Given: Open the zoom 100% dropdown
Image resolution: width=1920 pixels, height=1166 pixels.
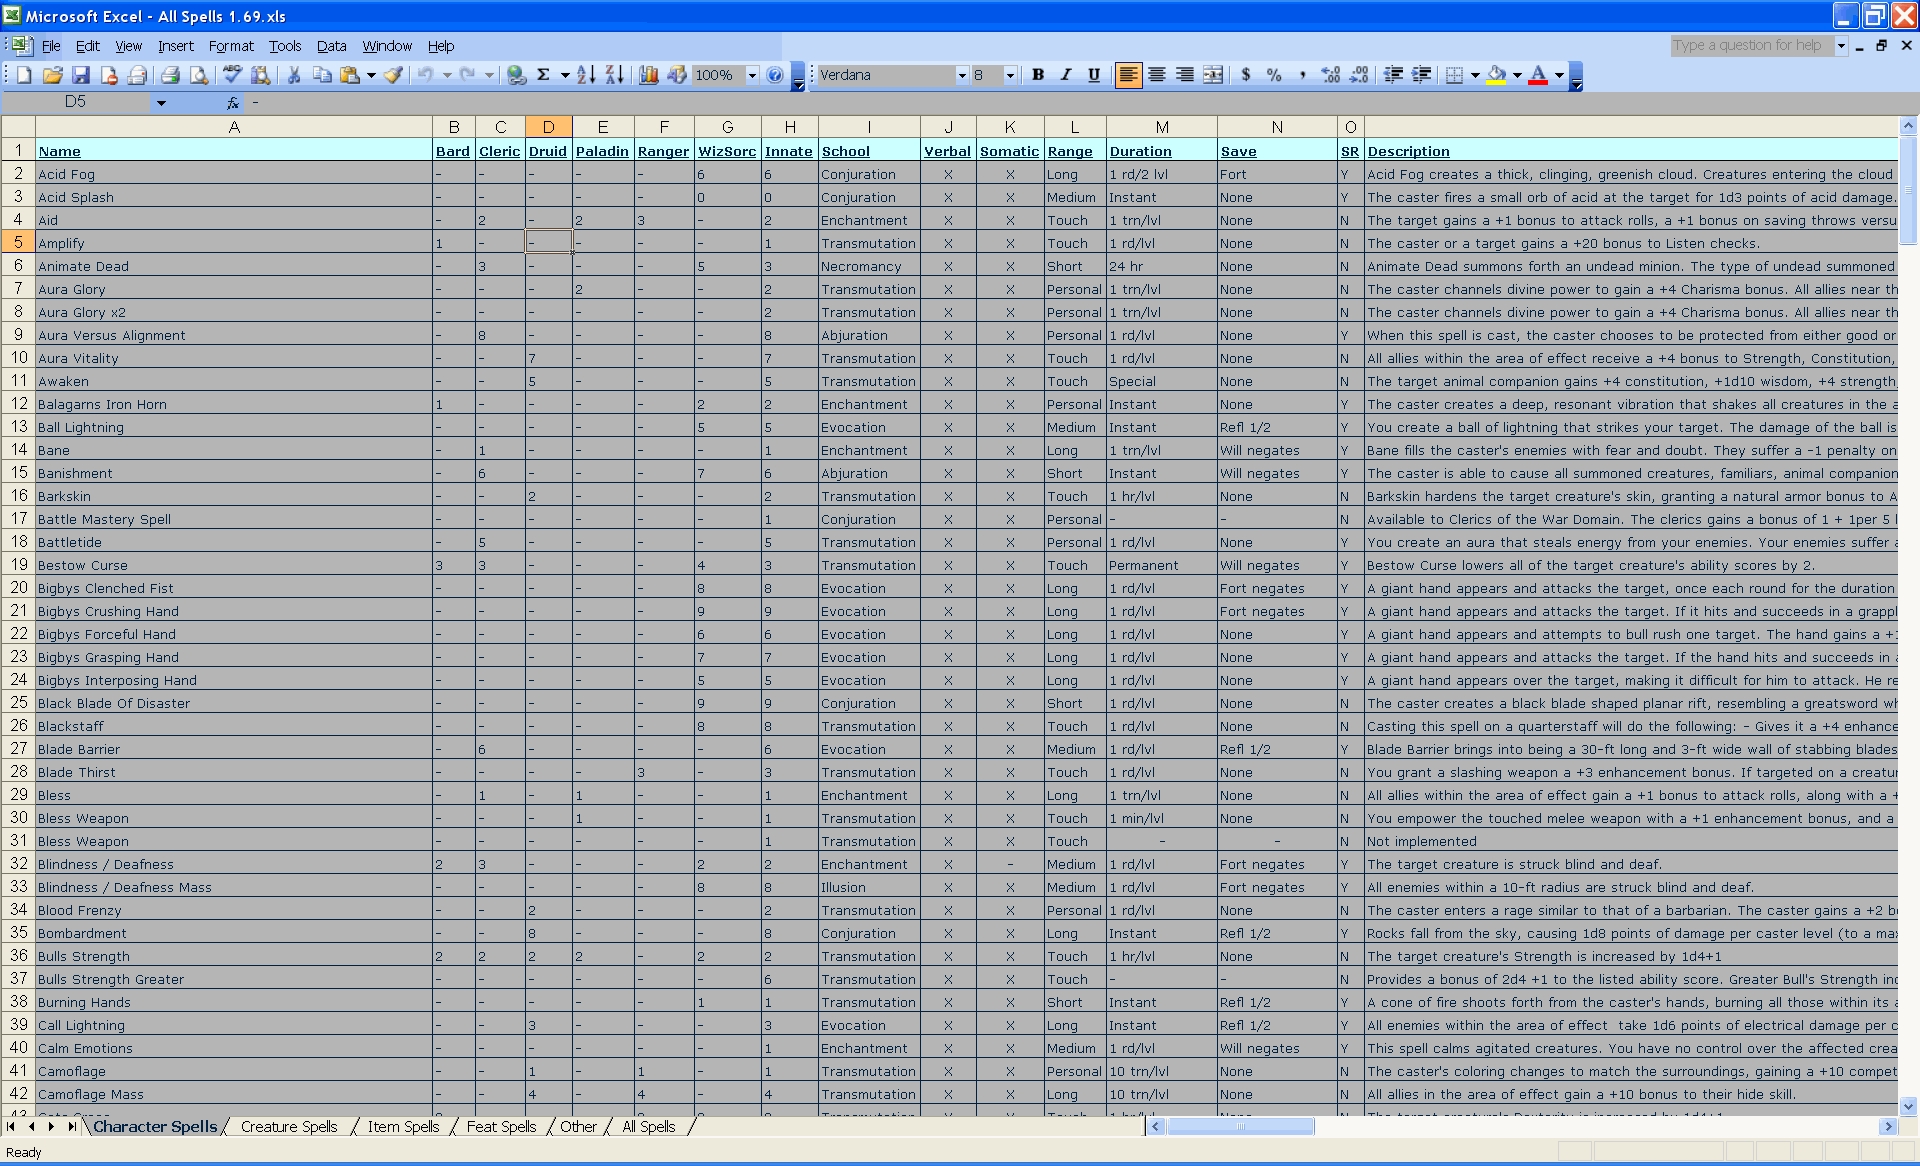Looking at the screenshot, I should 752,75.
